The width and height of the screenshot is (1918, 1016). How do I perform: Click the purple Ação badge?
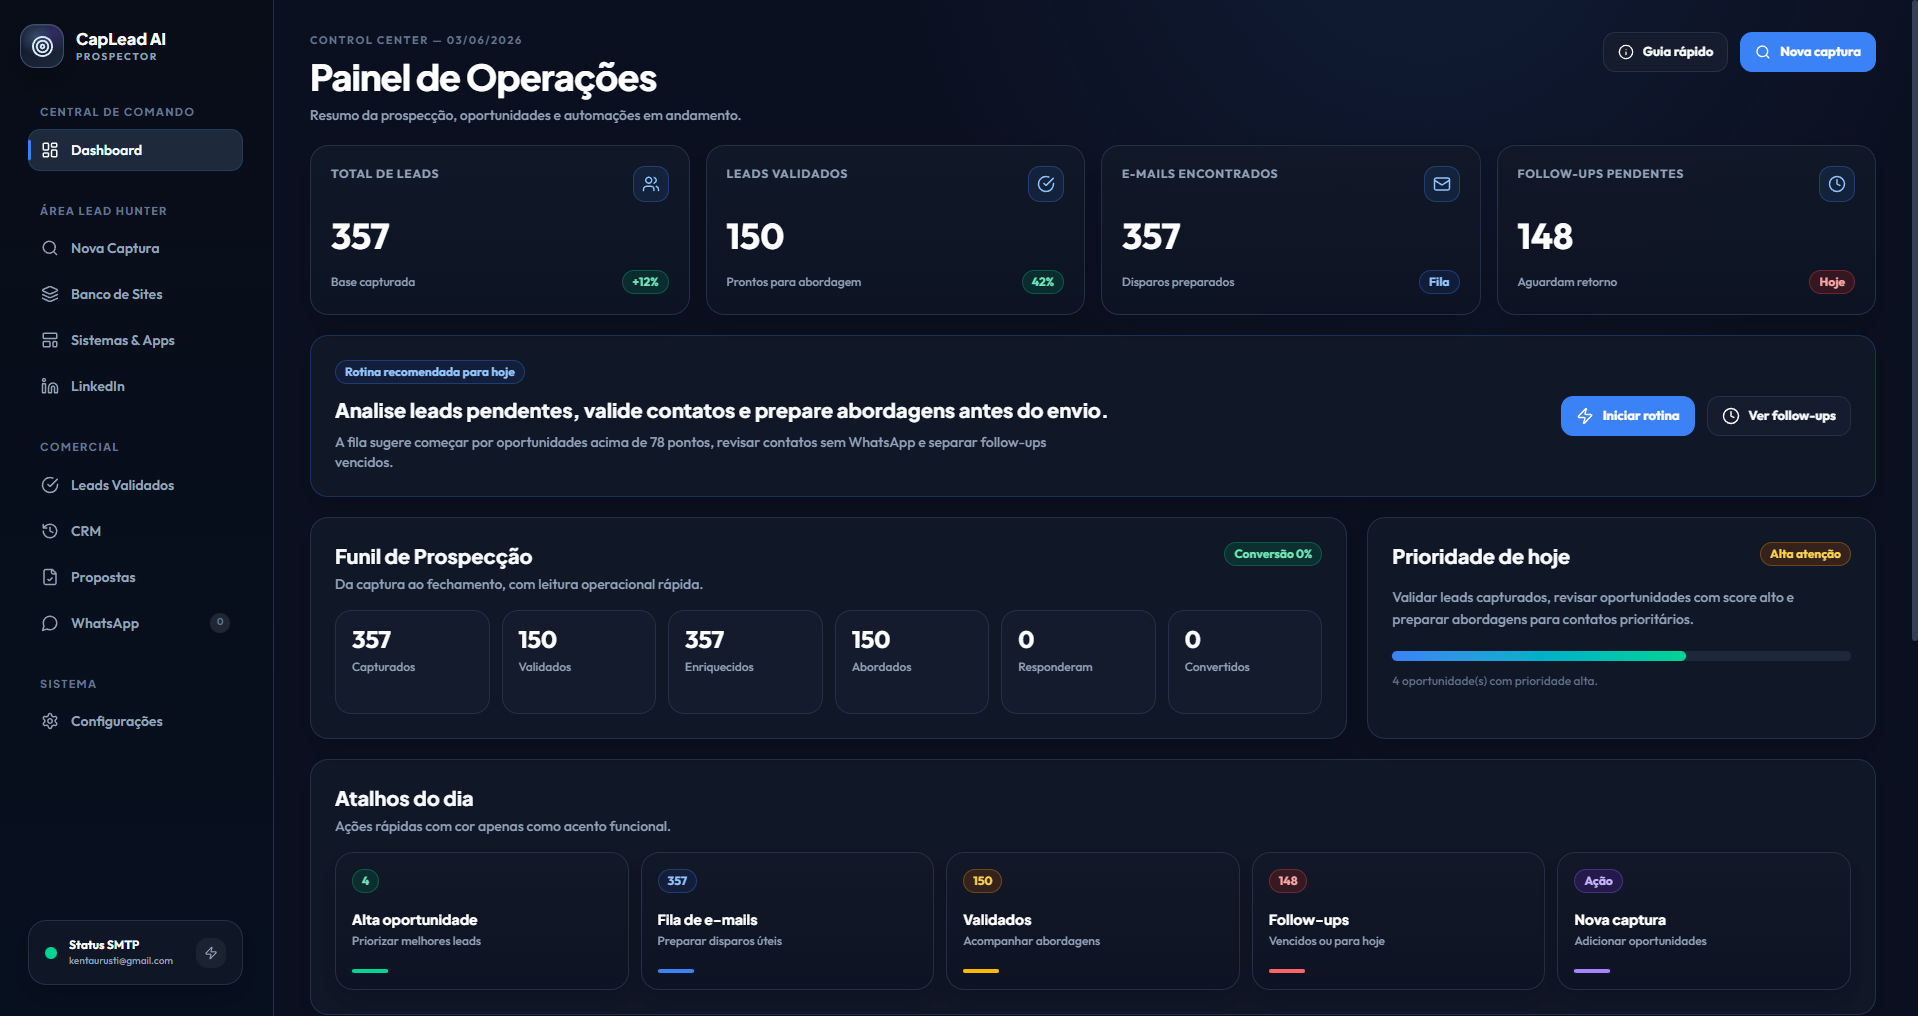click(x=1598, y=881)
